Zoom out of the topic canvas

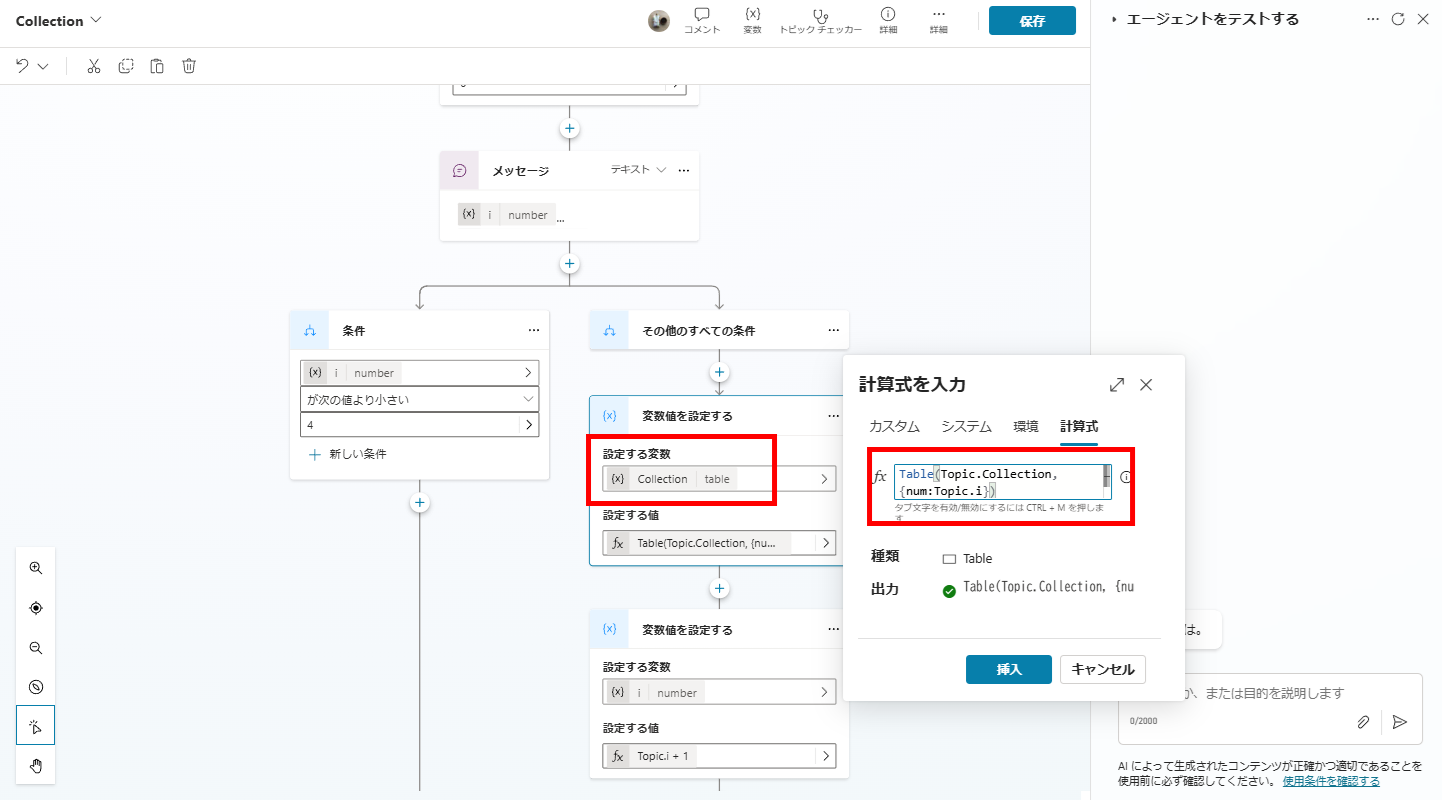[x=35, y=647]
